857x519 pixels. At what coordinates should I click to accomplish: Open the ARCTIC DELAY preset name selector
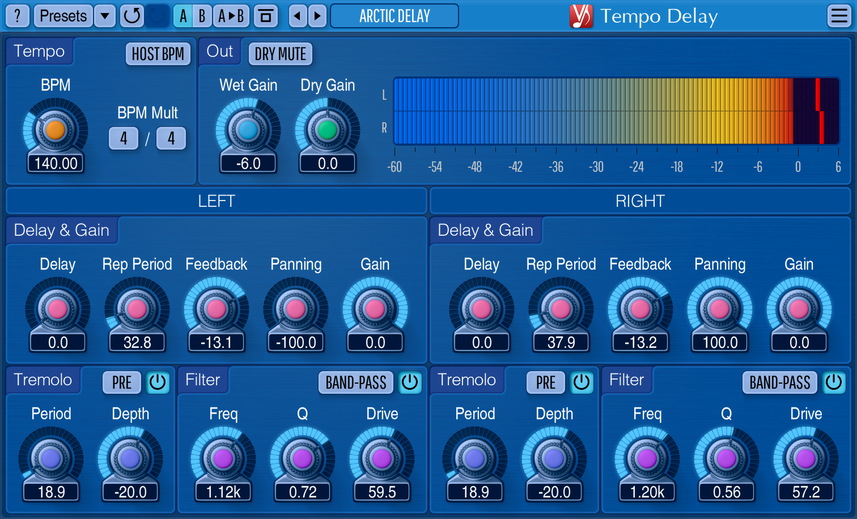coord(394,16)
